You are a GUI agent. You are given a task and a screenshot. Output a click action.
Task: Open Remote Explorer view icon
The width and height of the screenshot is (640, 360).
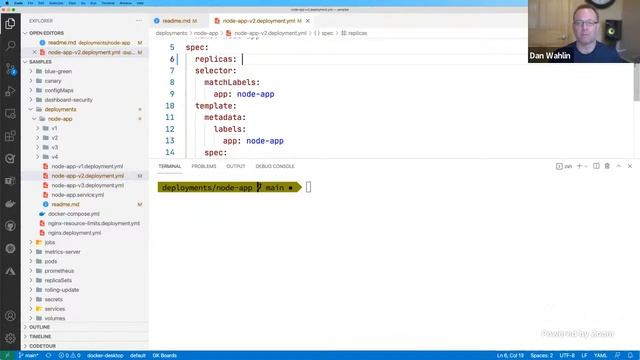(x=10, y=113)
